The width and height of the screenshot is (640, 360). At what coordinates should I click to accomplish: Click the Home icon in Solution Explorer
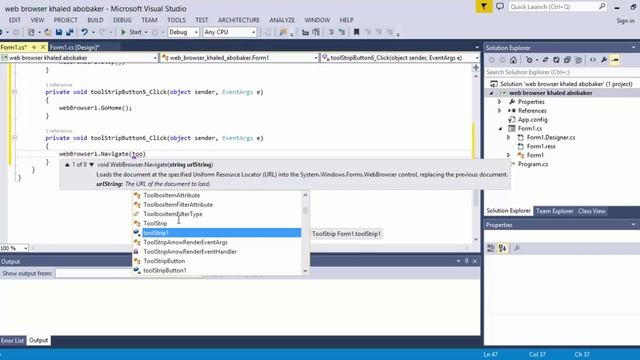click(513, 60)
